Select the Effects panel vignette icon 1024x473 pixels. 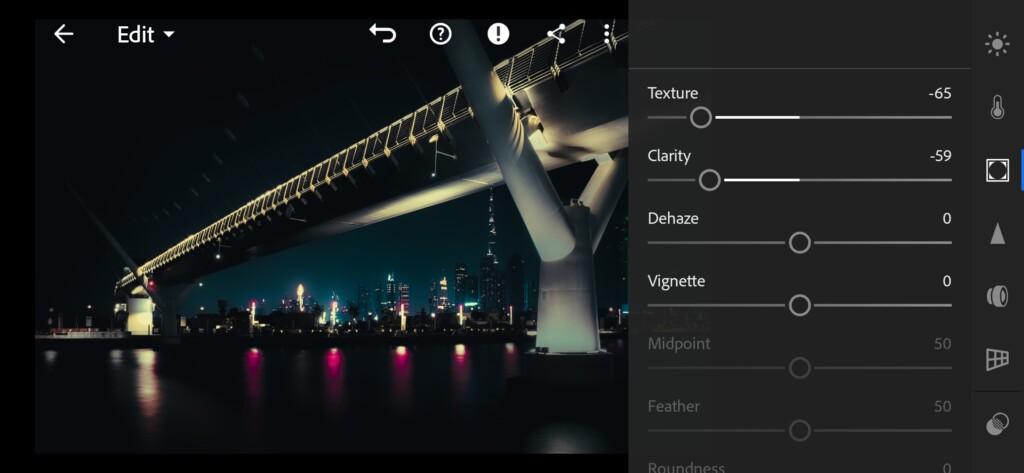pos(997,170)
